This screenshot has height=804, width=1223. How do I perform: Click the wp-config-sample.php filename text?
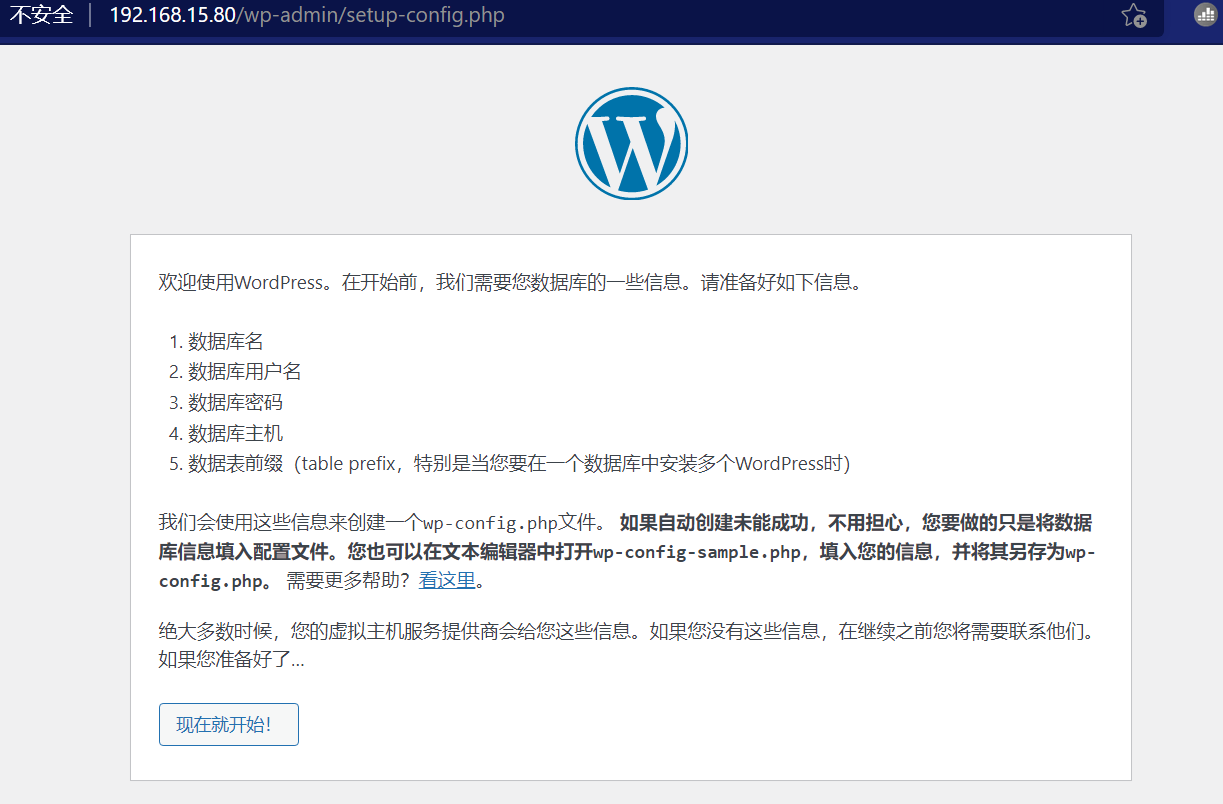click(697, 552)
